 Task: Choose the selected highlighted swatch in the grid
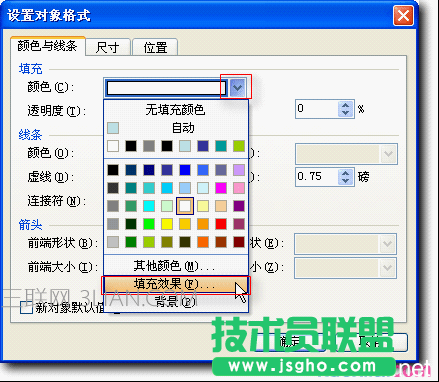coord(185,206)
